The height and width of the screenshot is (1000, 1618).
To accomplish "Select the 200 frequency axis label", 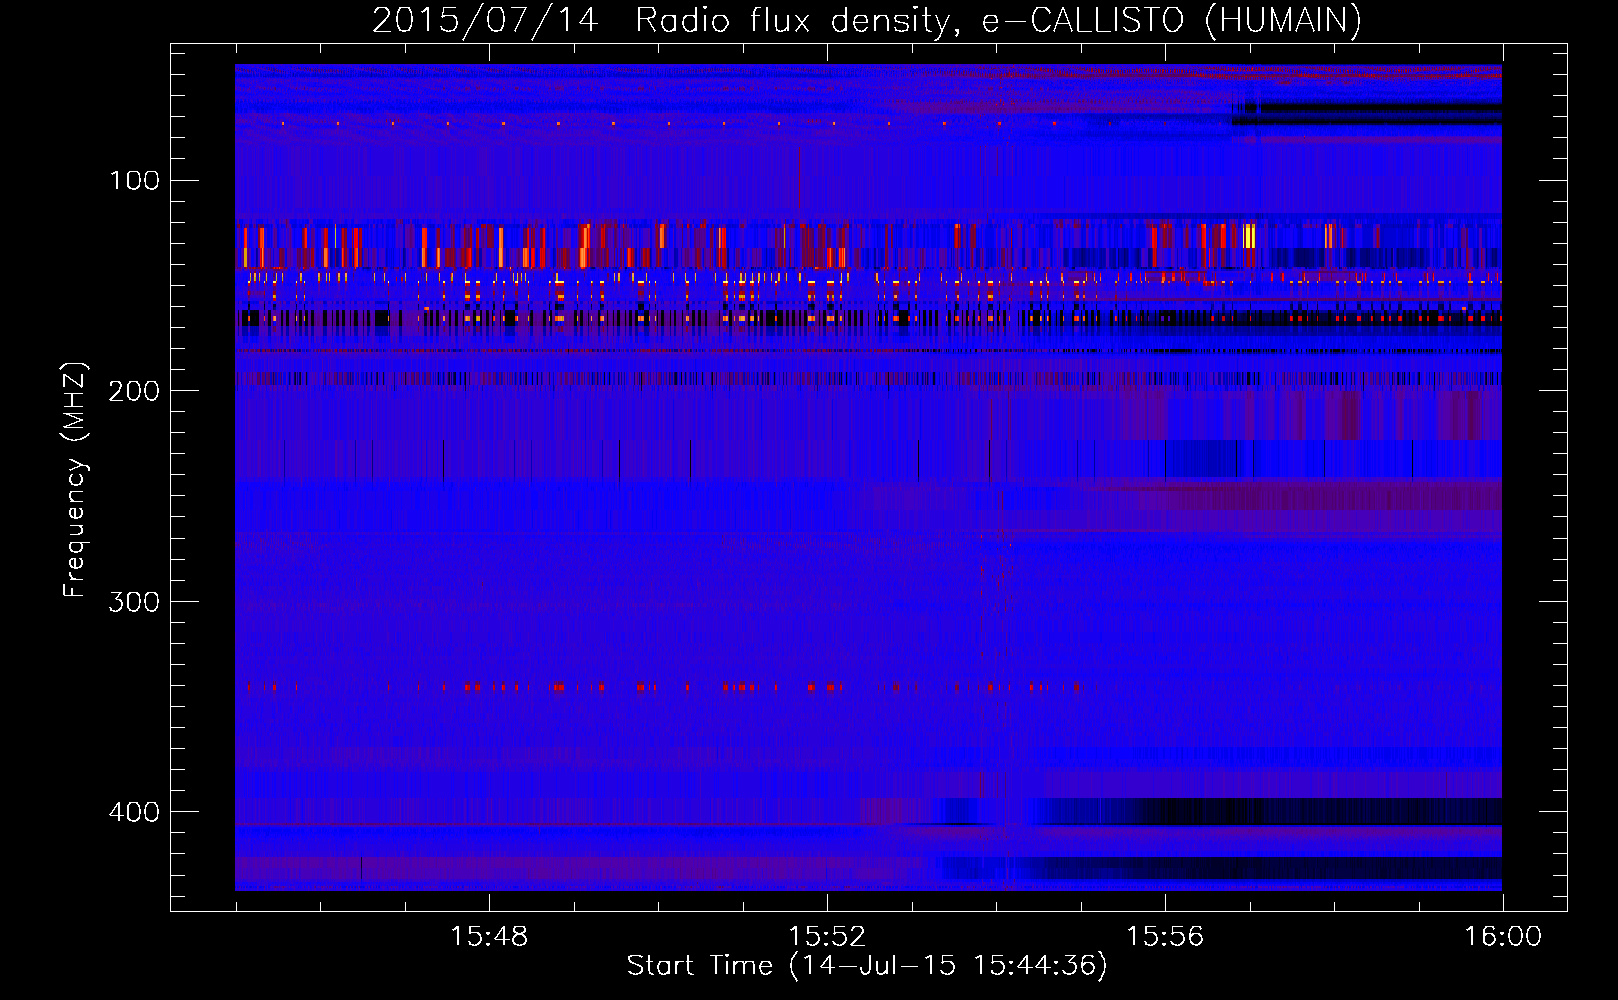I will (134, 391).
